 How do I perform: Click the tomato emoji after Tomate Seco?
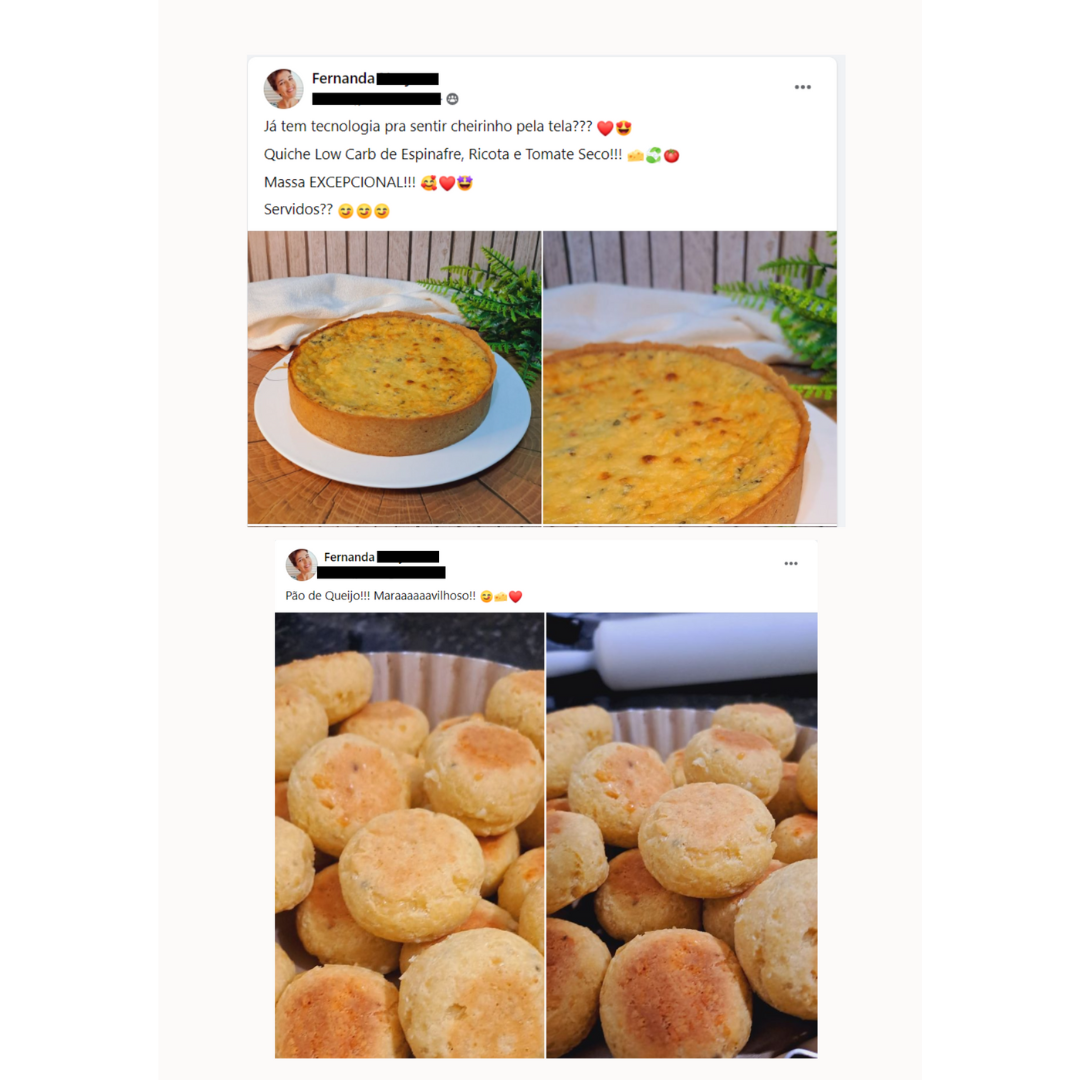(x=672, y=156)
